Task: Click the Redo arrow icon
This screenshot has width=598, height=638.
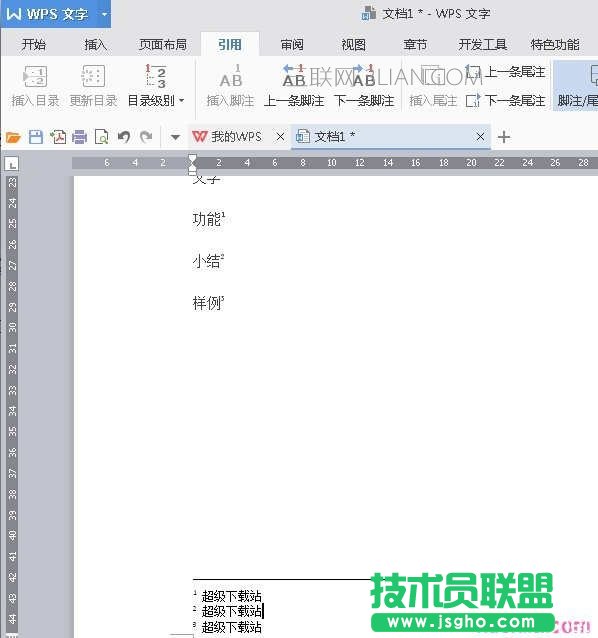Action: click(146, 137)
